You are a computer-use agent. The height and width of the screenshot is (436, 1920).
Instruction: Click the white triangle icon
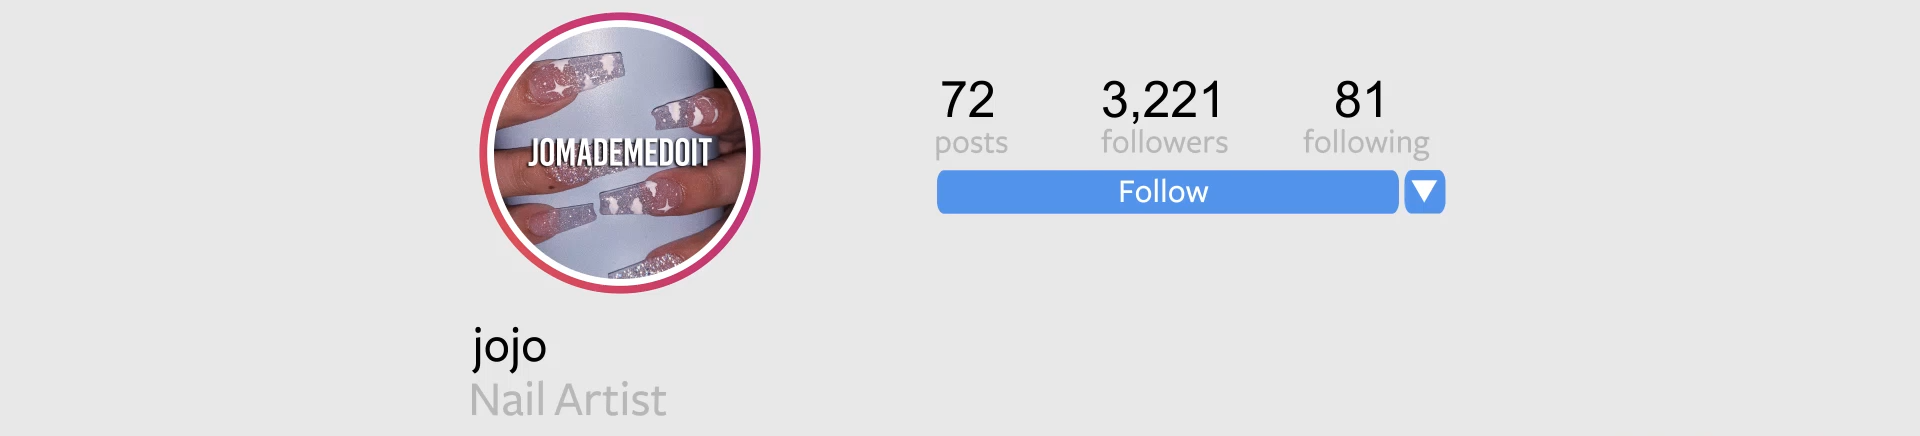click(1425, 191)
